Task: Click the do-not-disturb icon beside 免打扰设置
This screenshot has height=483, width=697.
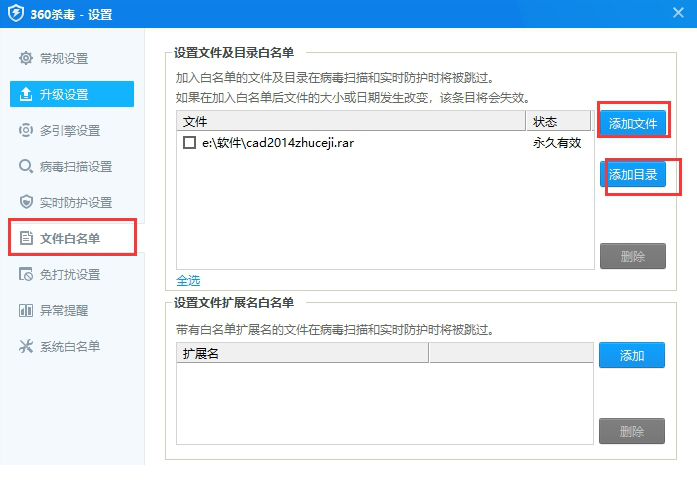Action: 26,274
